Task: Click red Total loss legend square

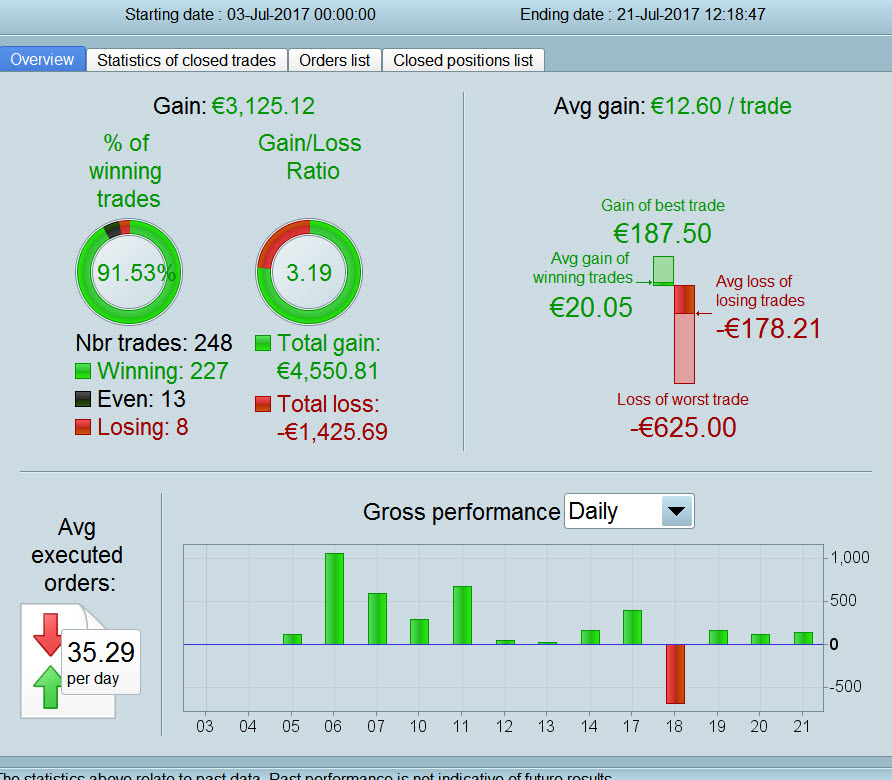Action: pos(263,404)
